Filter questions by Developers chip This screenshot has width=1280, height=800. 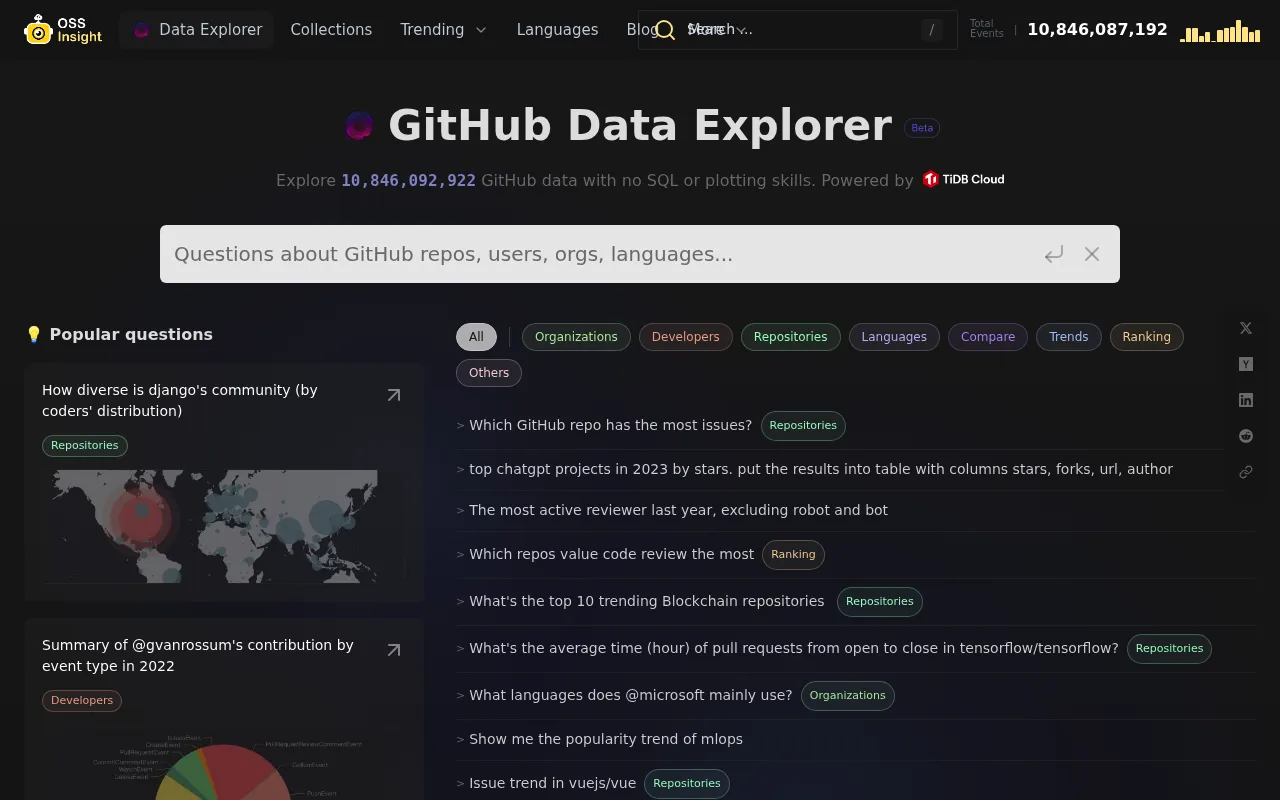click(685, 337)
